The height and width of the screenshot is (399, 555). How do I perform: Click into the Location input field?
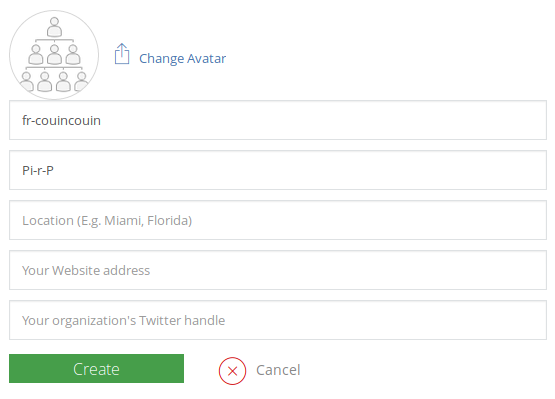pyautogui.click(x=278, y=220)
